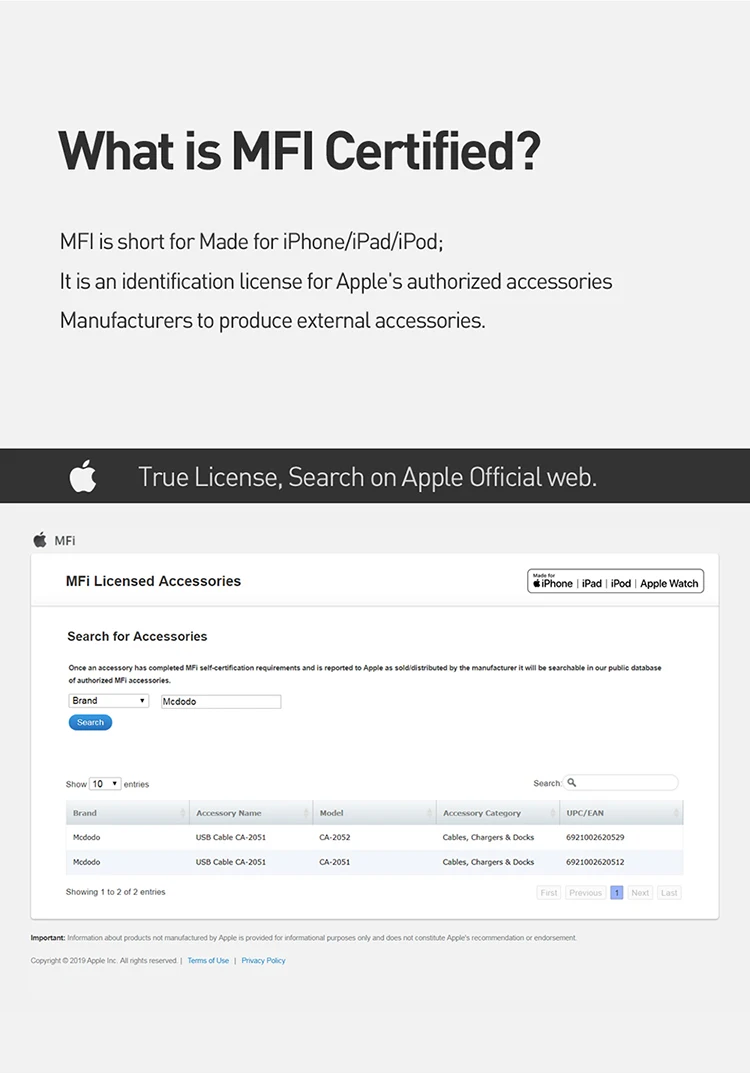This screenshot has height=1073, width=750.
Task: Open the Privacy Policy link
Action: coord(263,961)
